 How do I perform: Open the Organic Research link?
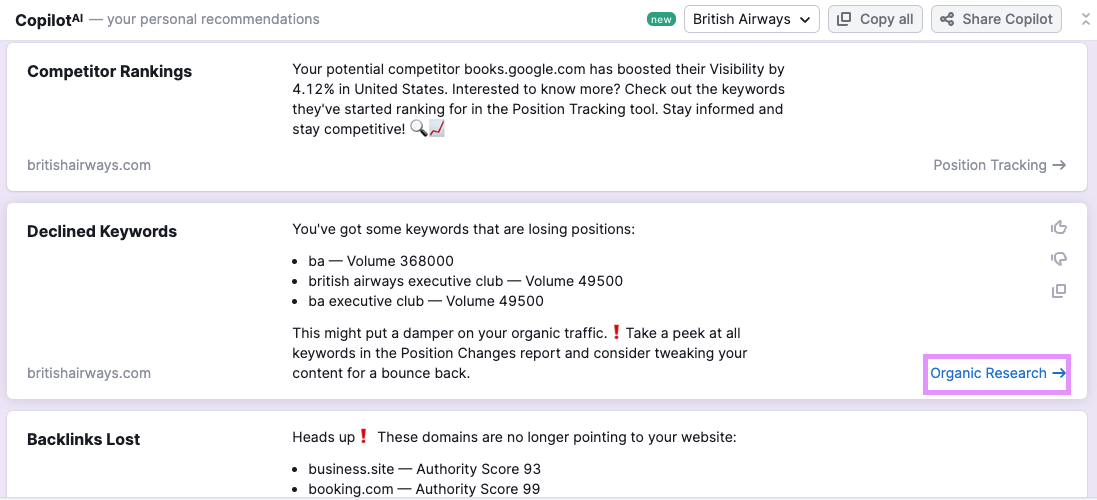click(x=997, y=373)
